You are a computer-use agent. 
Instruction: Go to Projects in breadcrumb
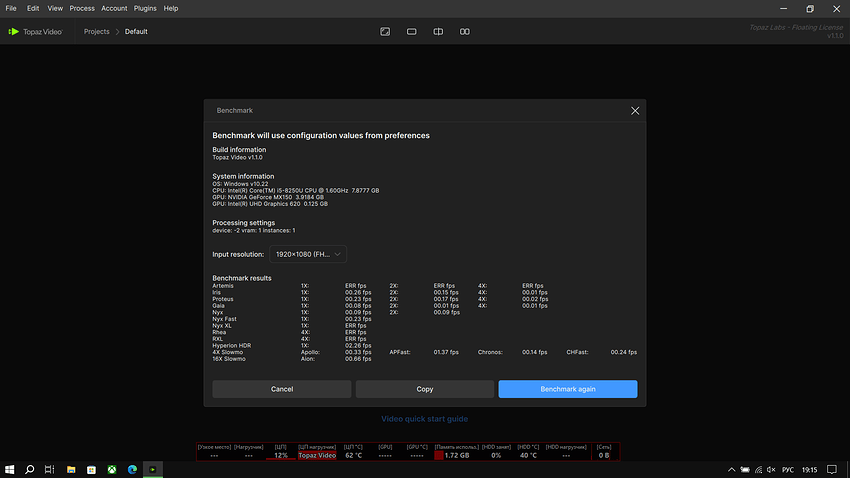pos(97,32)
